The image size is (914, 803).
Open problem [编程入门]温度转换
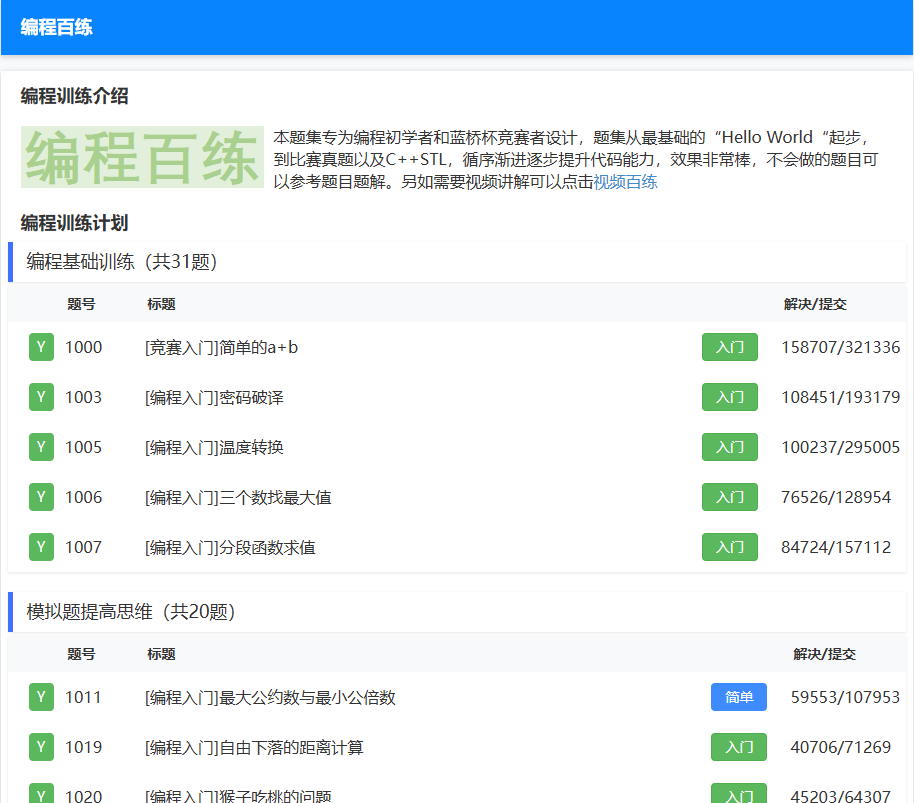215,448
